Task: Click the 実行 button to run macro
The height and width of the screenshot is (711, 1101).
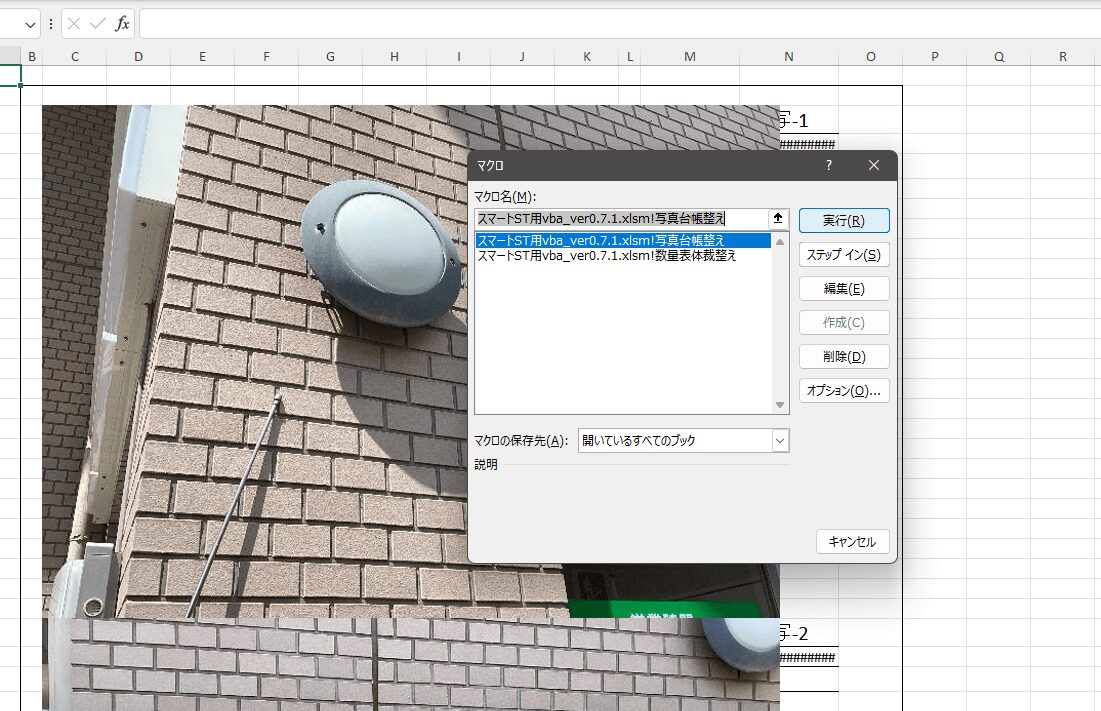Action: (843, 221)
